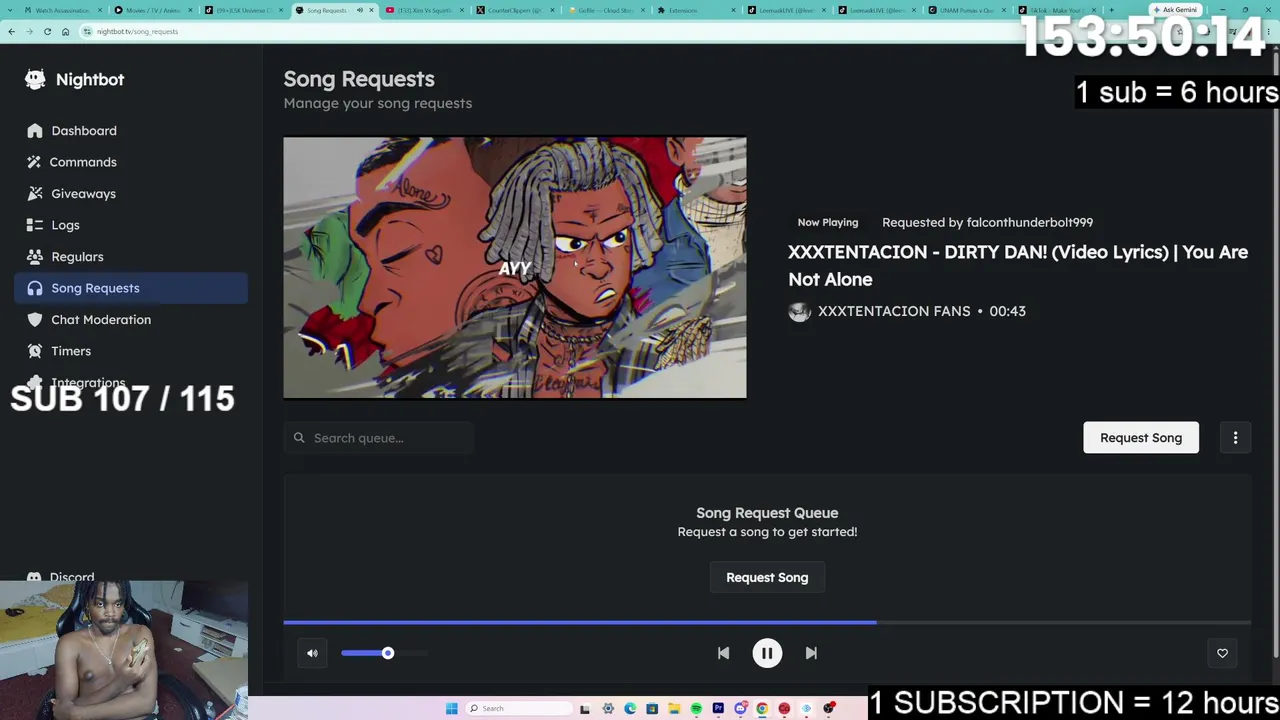Skip to the previous song
This screenshot has width=1280, height=720.
(x=723, y=653)
